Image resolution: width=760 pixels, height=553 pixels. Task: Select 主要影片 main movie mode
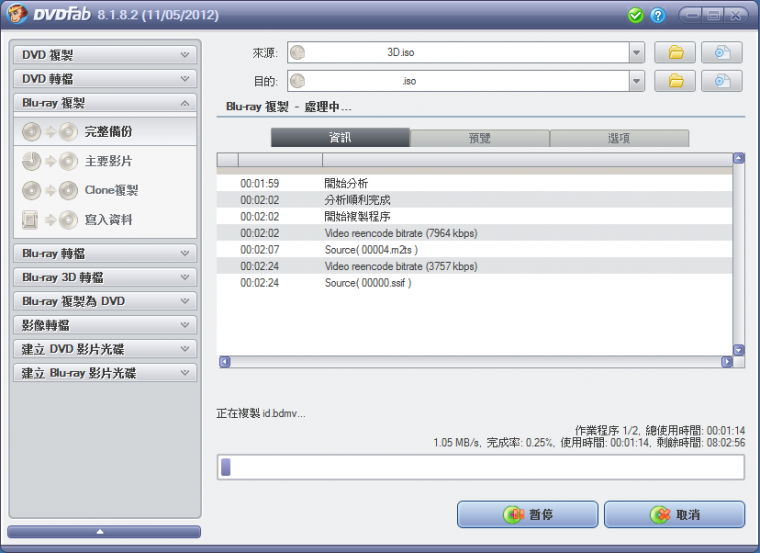point(105,161)
